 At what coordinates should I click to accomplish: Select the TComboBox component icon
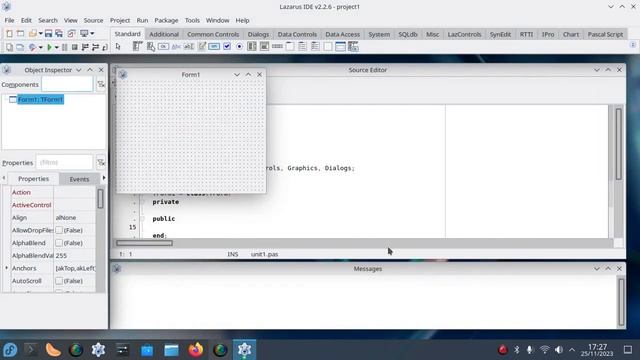(264, 47)
